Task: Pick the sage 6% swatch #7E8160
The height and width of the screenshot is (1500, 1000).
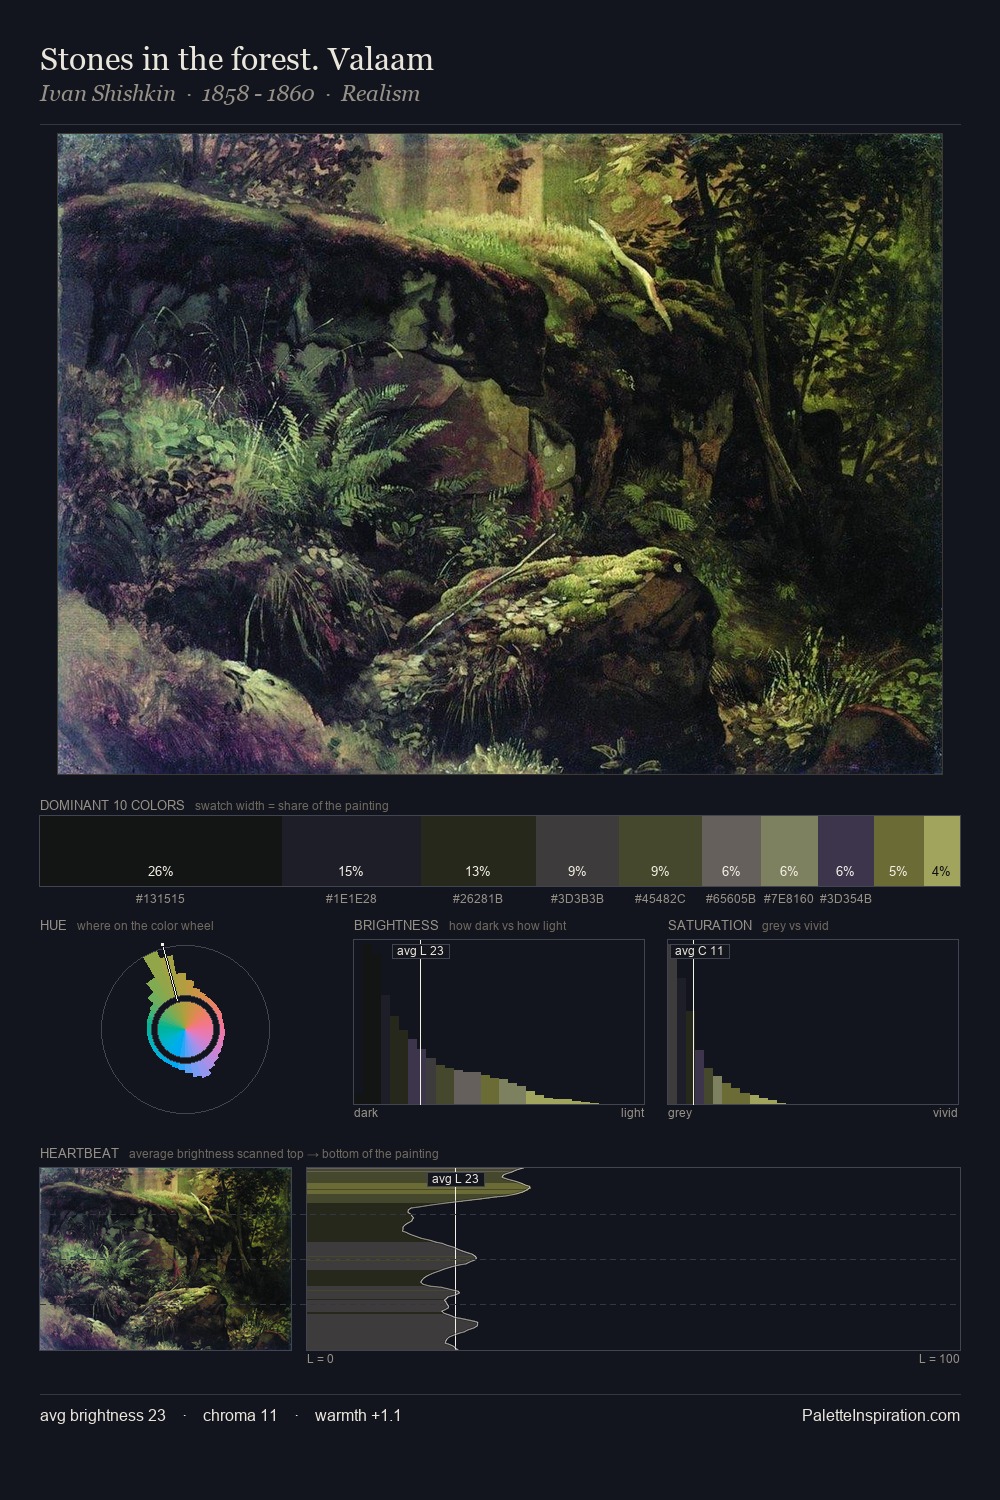Action: click(789, 851)
